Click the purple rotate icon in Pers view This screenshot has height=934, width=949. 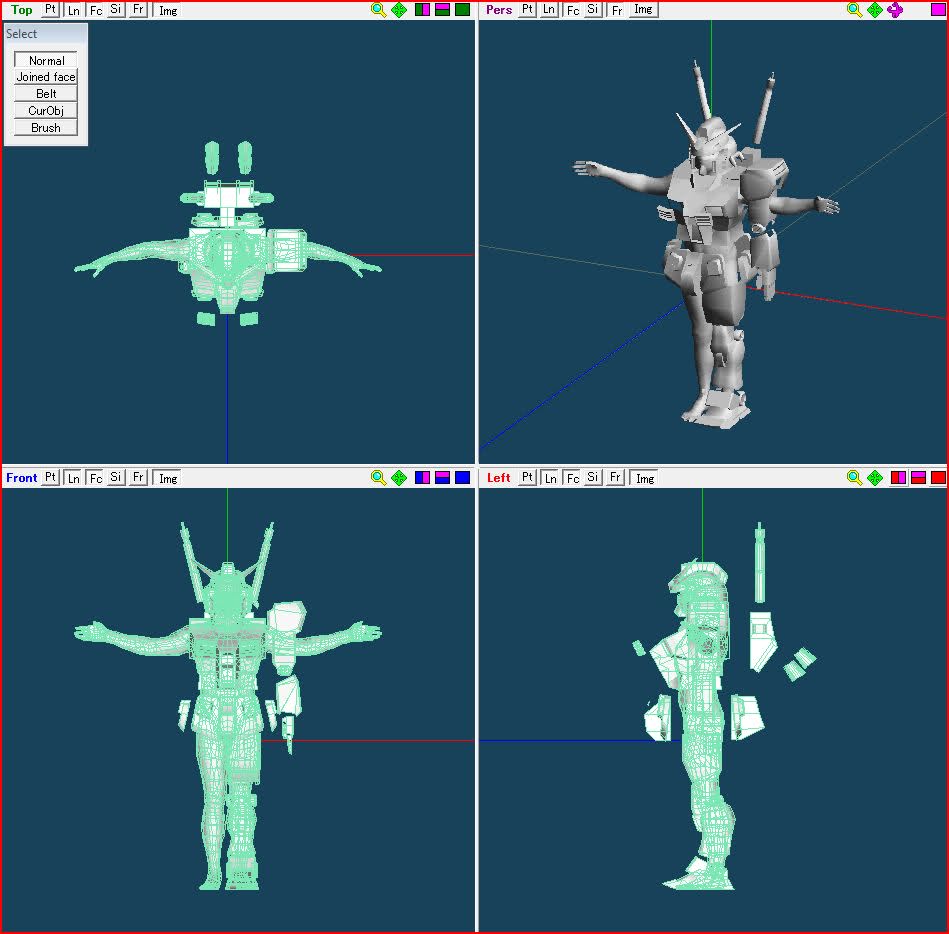[x=895, y=10]
